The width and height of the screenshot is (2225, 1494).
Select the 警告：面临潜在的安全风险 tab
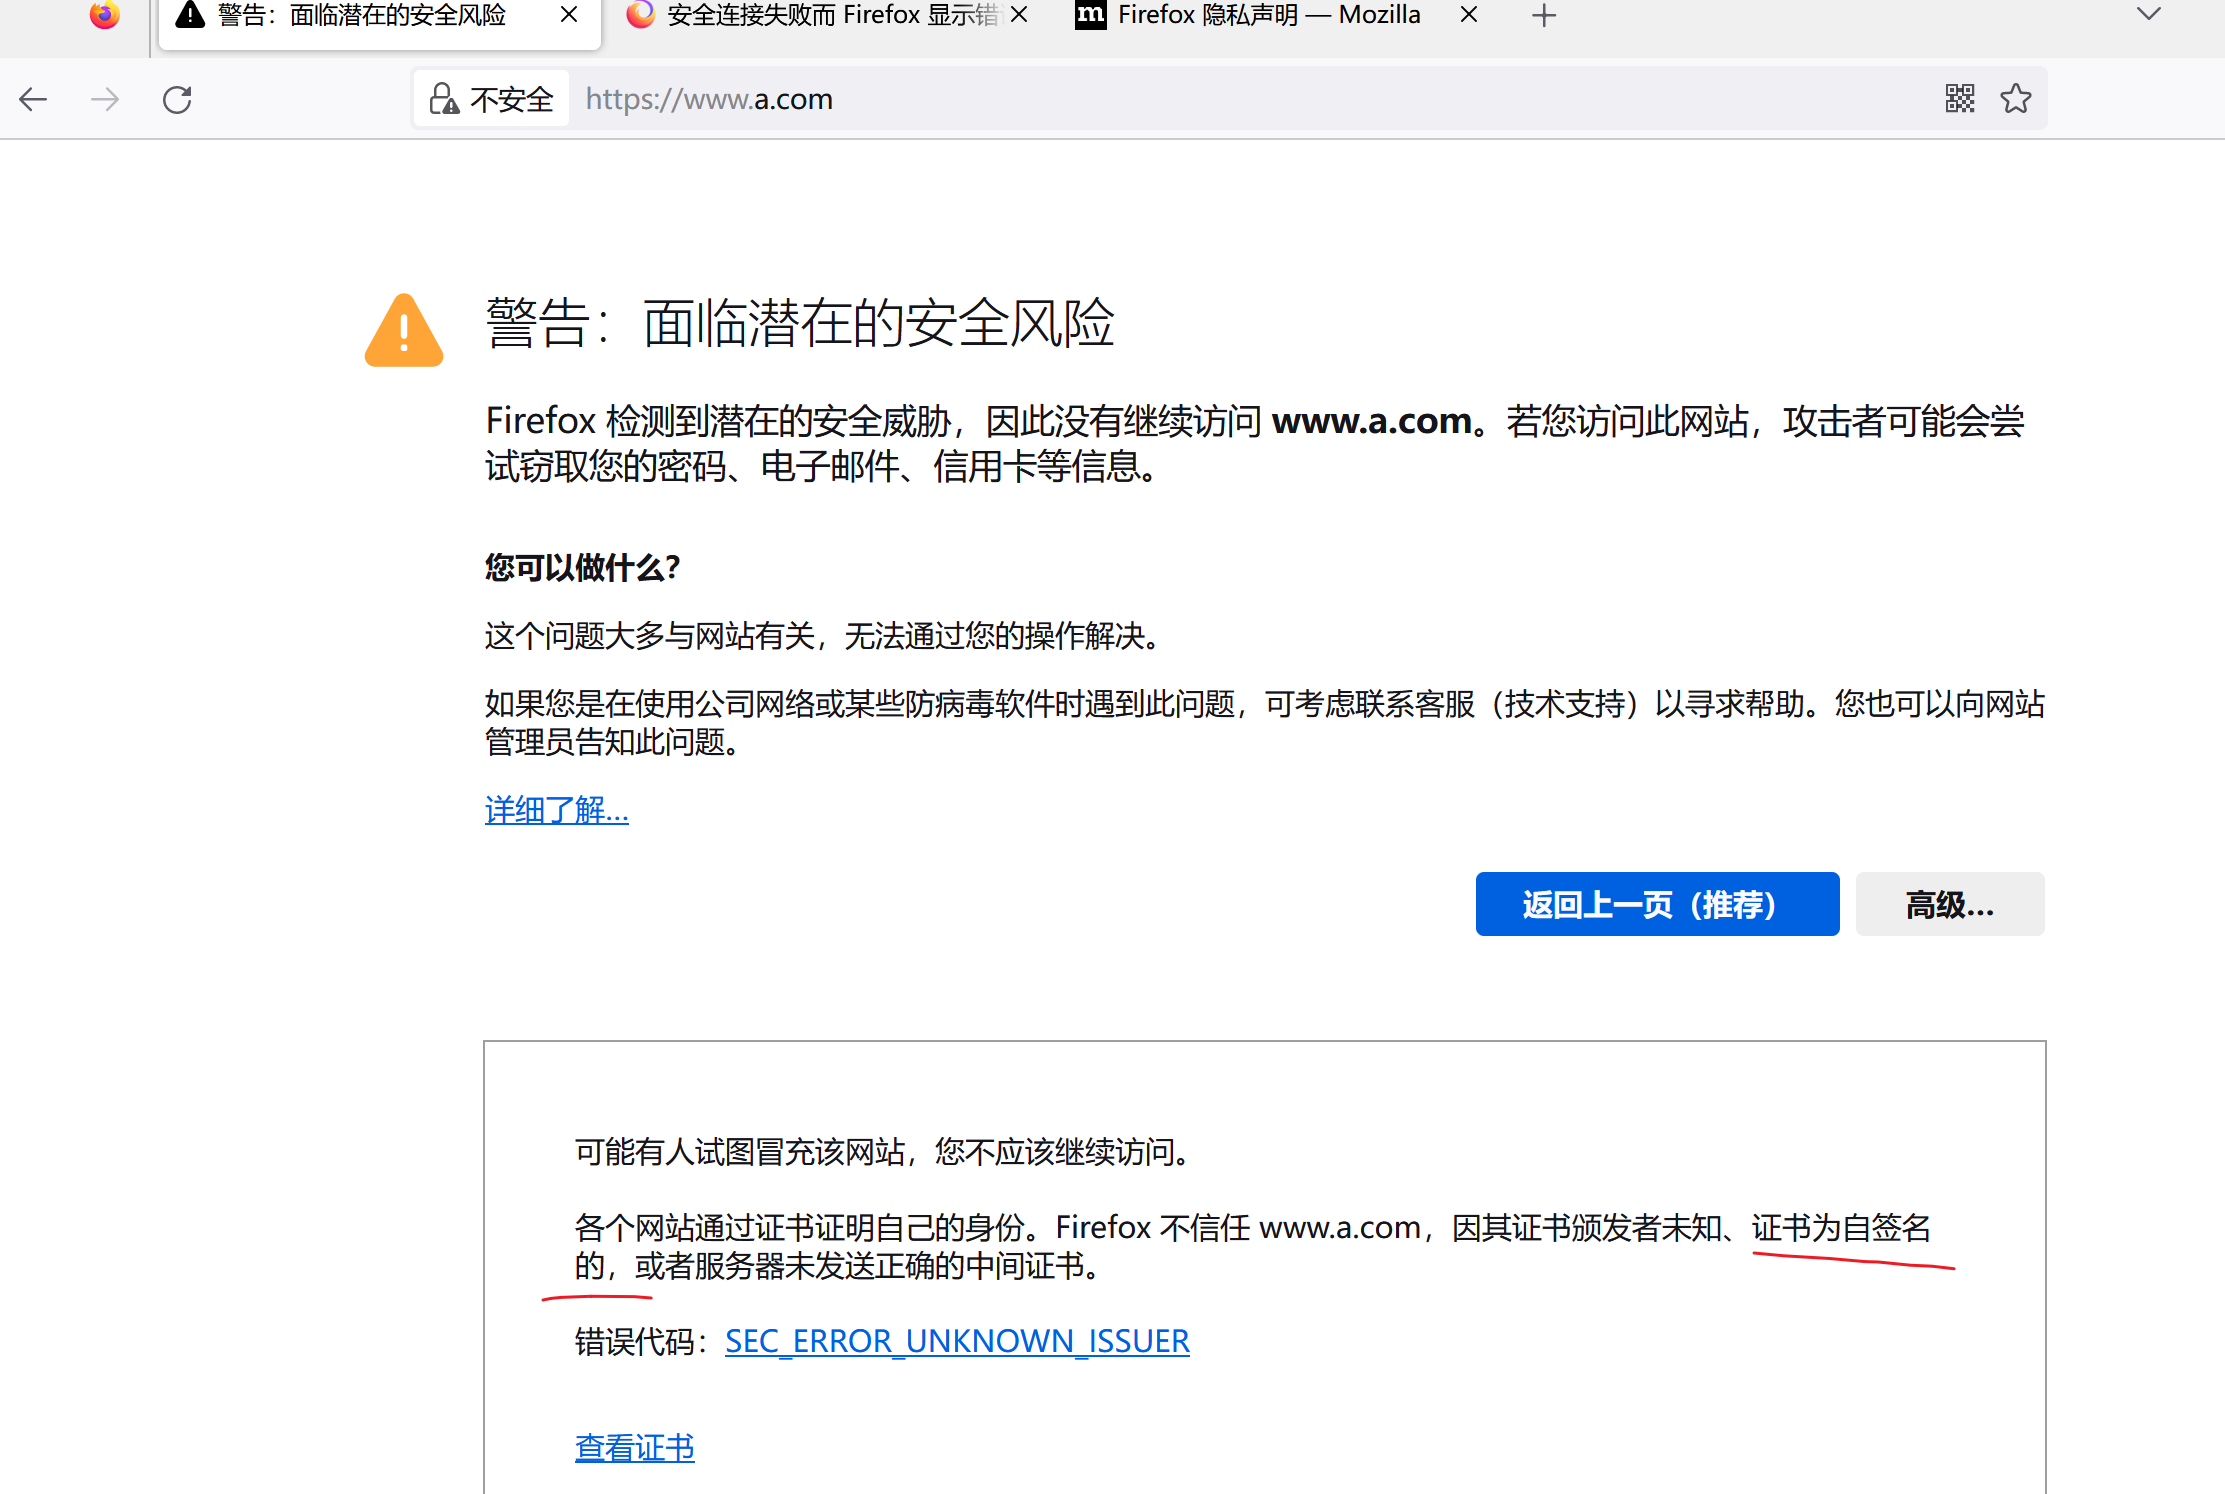click(x=360, y=15)
